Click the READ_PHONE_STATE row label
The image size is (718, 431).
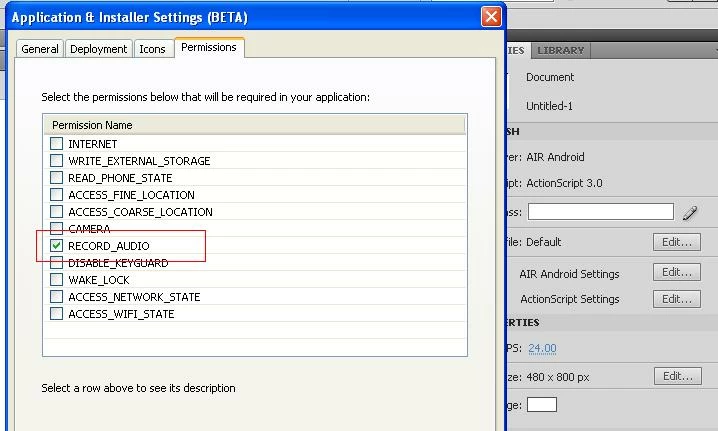coord(120,178)
